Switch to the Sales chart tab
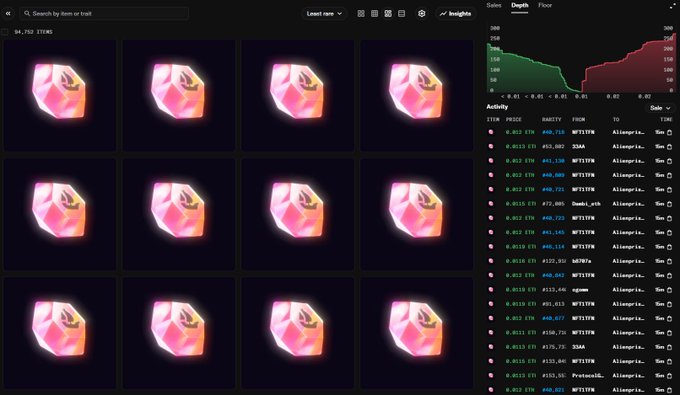680x395 pixels. click(494, 5)
